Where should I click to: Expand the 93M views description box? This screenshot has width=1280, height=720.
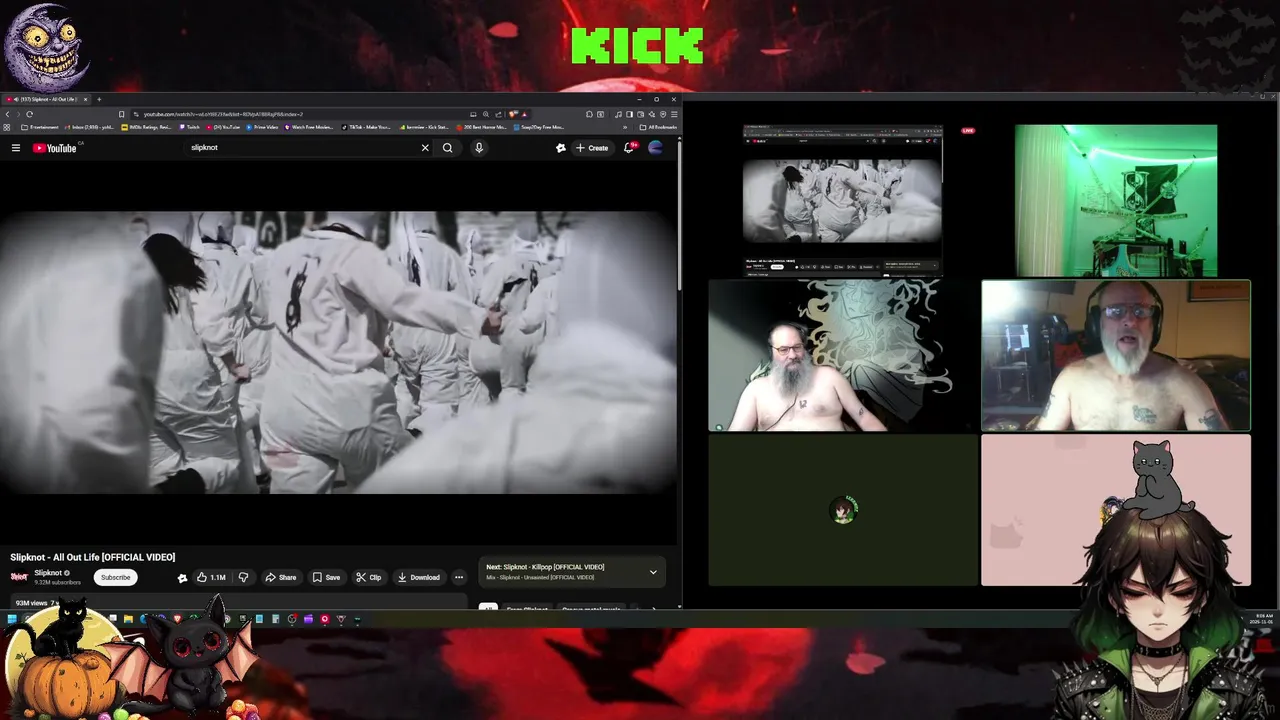pos(238,603)
